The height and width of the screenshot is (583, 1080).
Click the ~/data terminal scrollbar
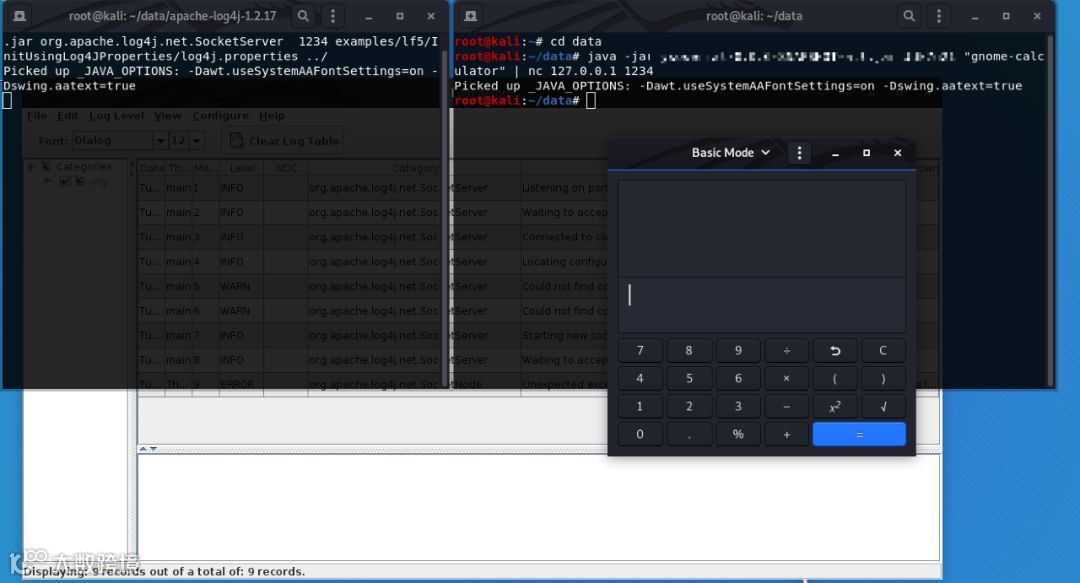[x=1050, y=210]
